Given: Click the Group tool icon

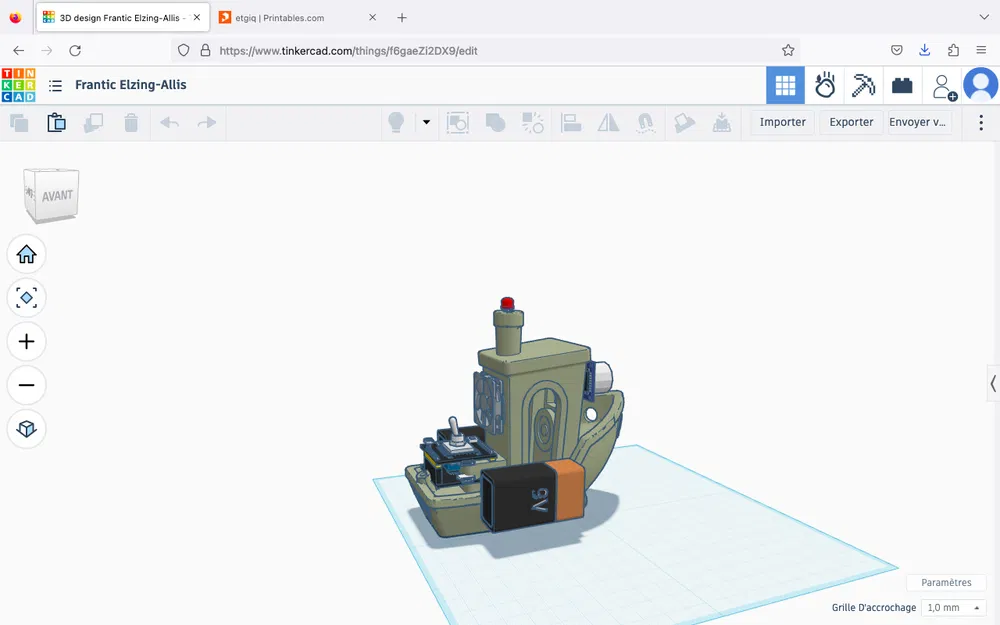Looking at the screenshot, I should click(496, 122).
